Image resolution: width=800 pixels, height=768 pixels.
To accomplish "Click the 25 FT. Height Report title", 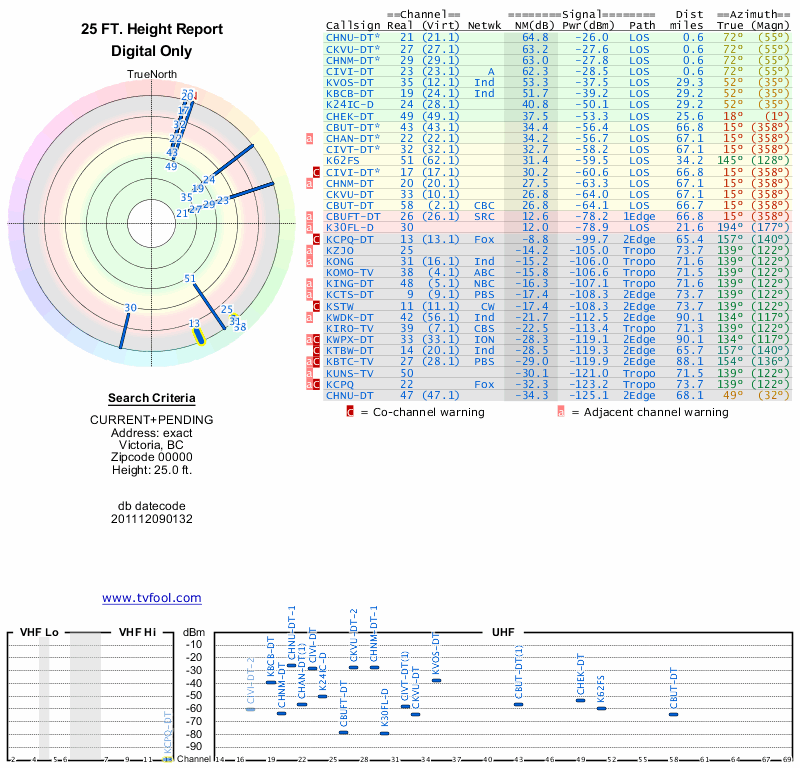I will pos(152,29).
